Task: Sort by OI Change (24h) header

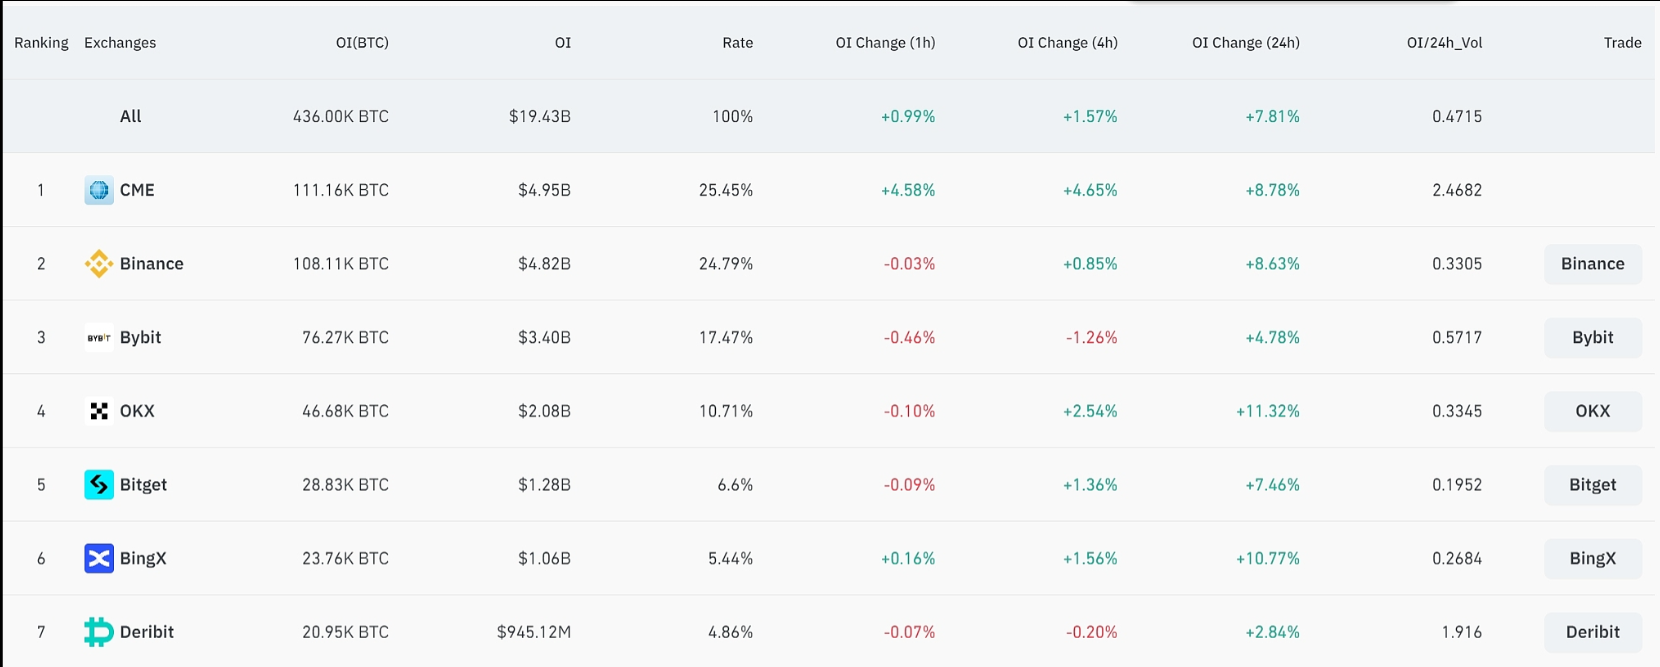Action: [1245, 43]
